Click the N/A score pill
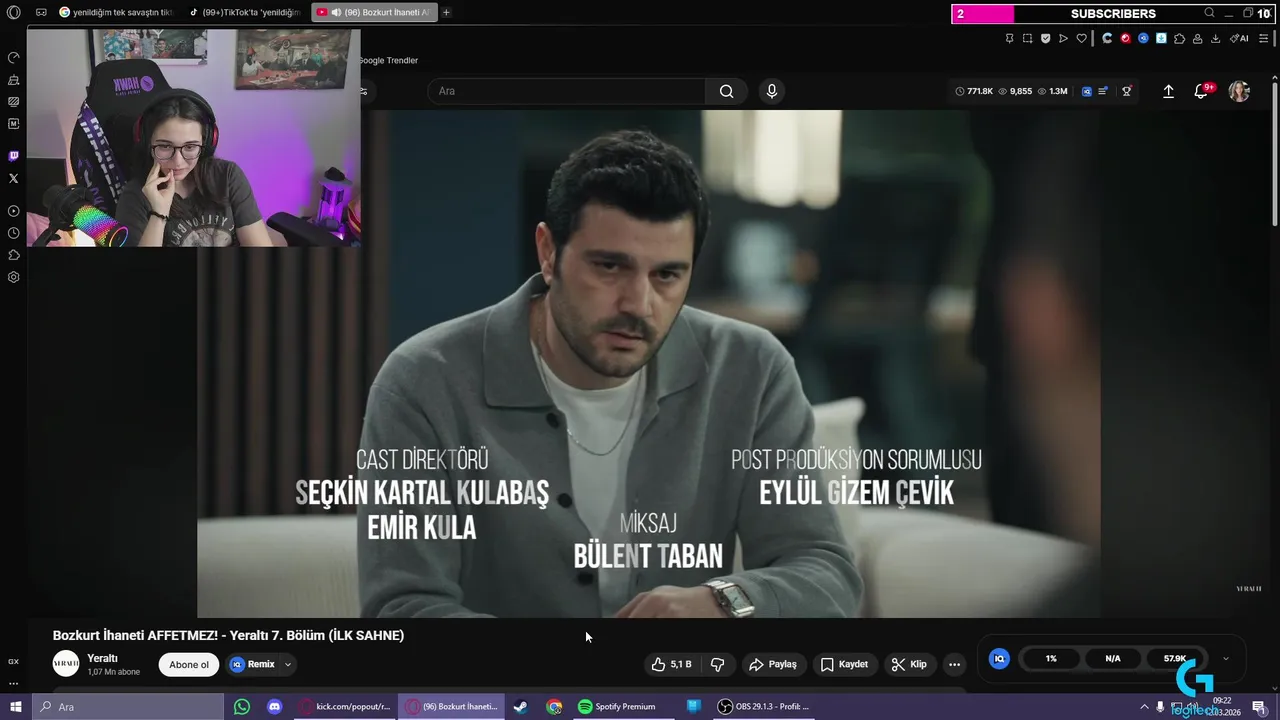The image size is (1280, 720). [1113, 659]
